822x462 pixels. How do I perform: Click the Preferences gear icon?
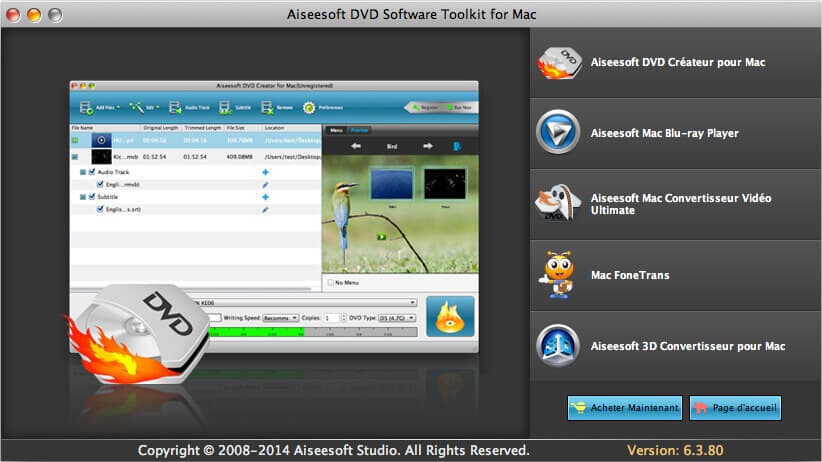point(309,108)
